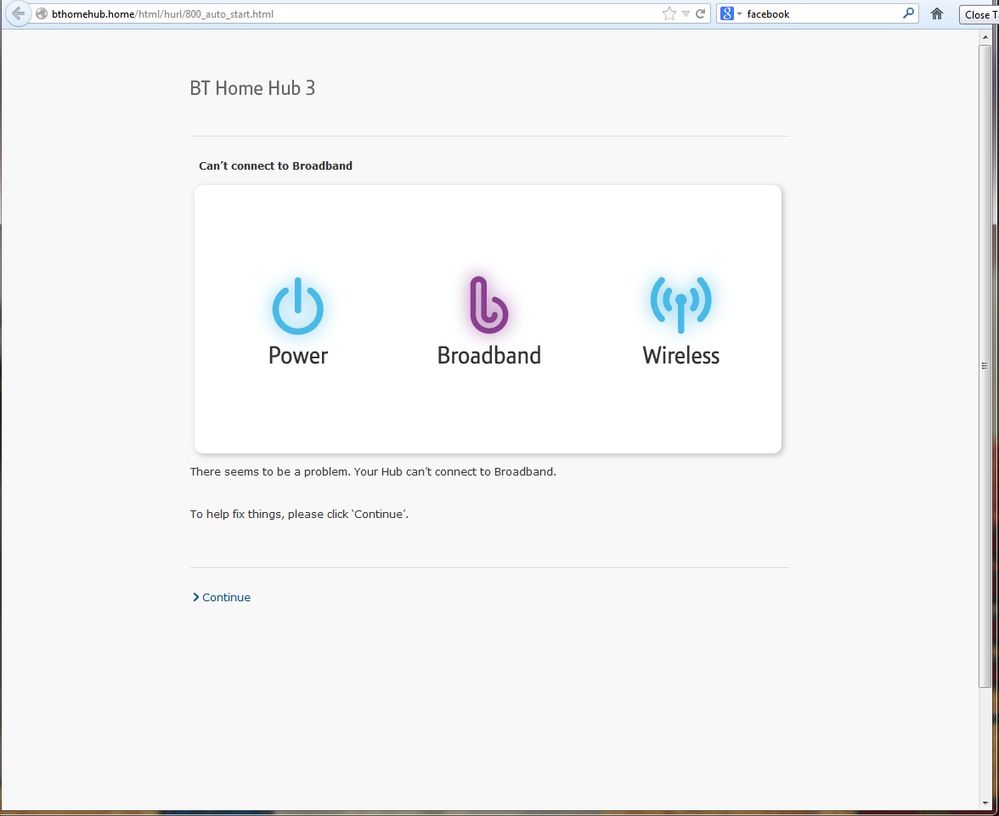Open the Google search engine selector
The height and width of the screenshot is (816, 999).
[731, 13]
